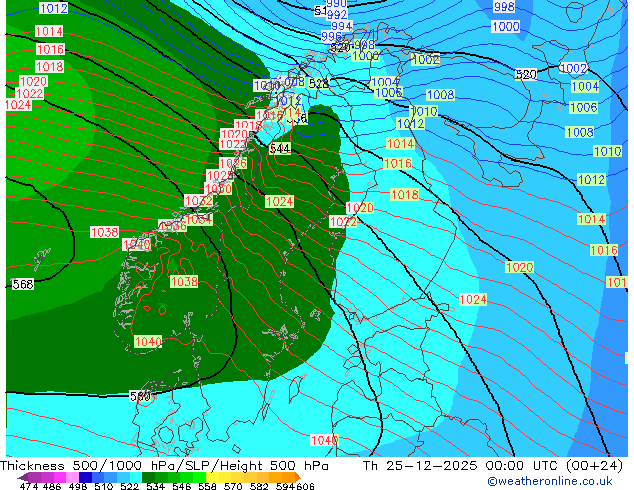
Task: Select the bright magenta legend swatch
Action: pos(60,477)
